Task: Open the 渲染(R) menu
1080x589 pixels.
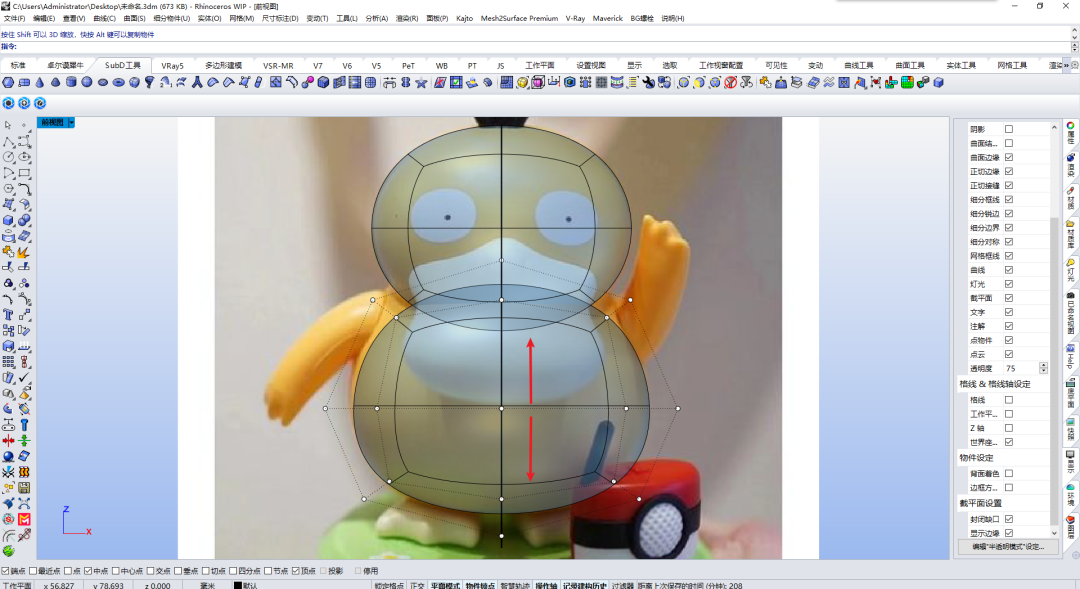Action: coord(407,19)
